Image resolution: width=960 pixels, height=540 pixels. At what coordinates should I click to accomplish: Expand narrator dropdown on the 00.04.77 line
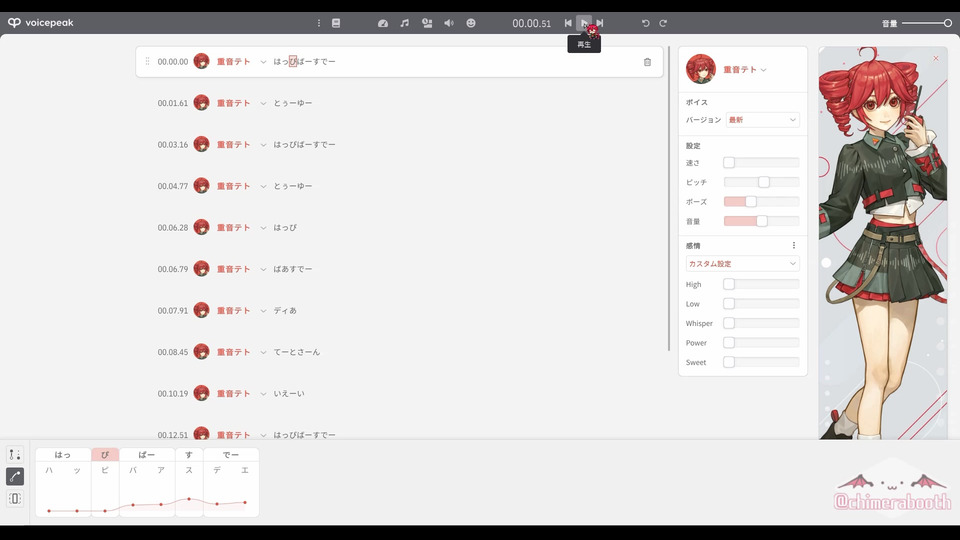coord(263,186)
